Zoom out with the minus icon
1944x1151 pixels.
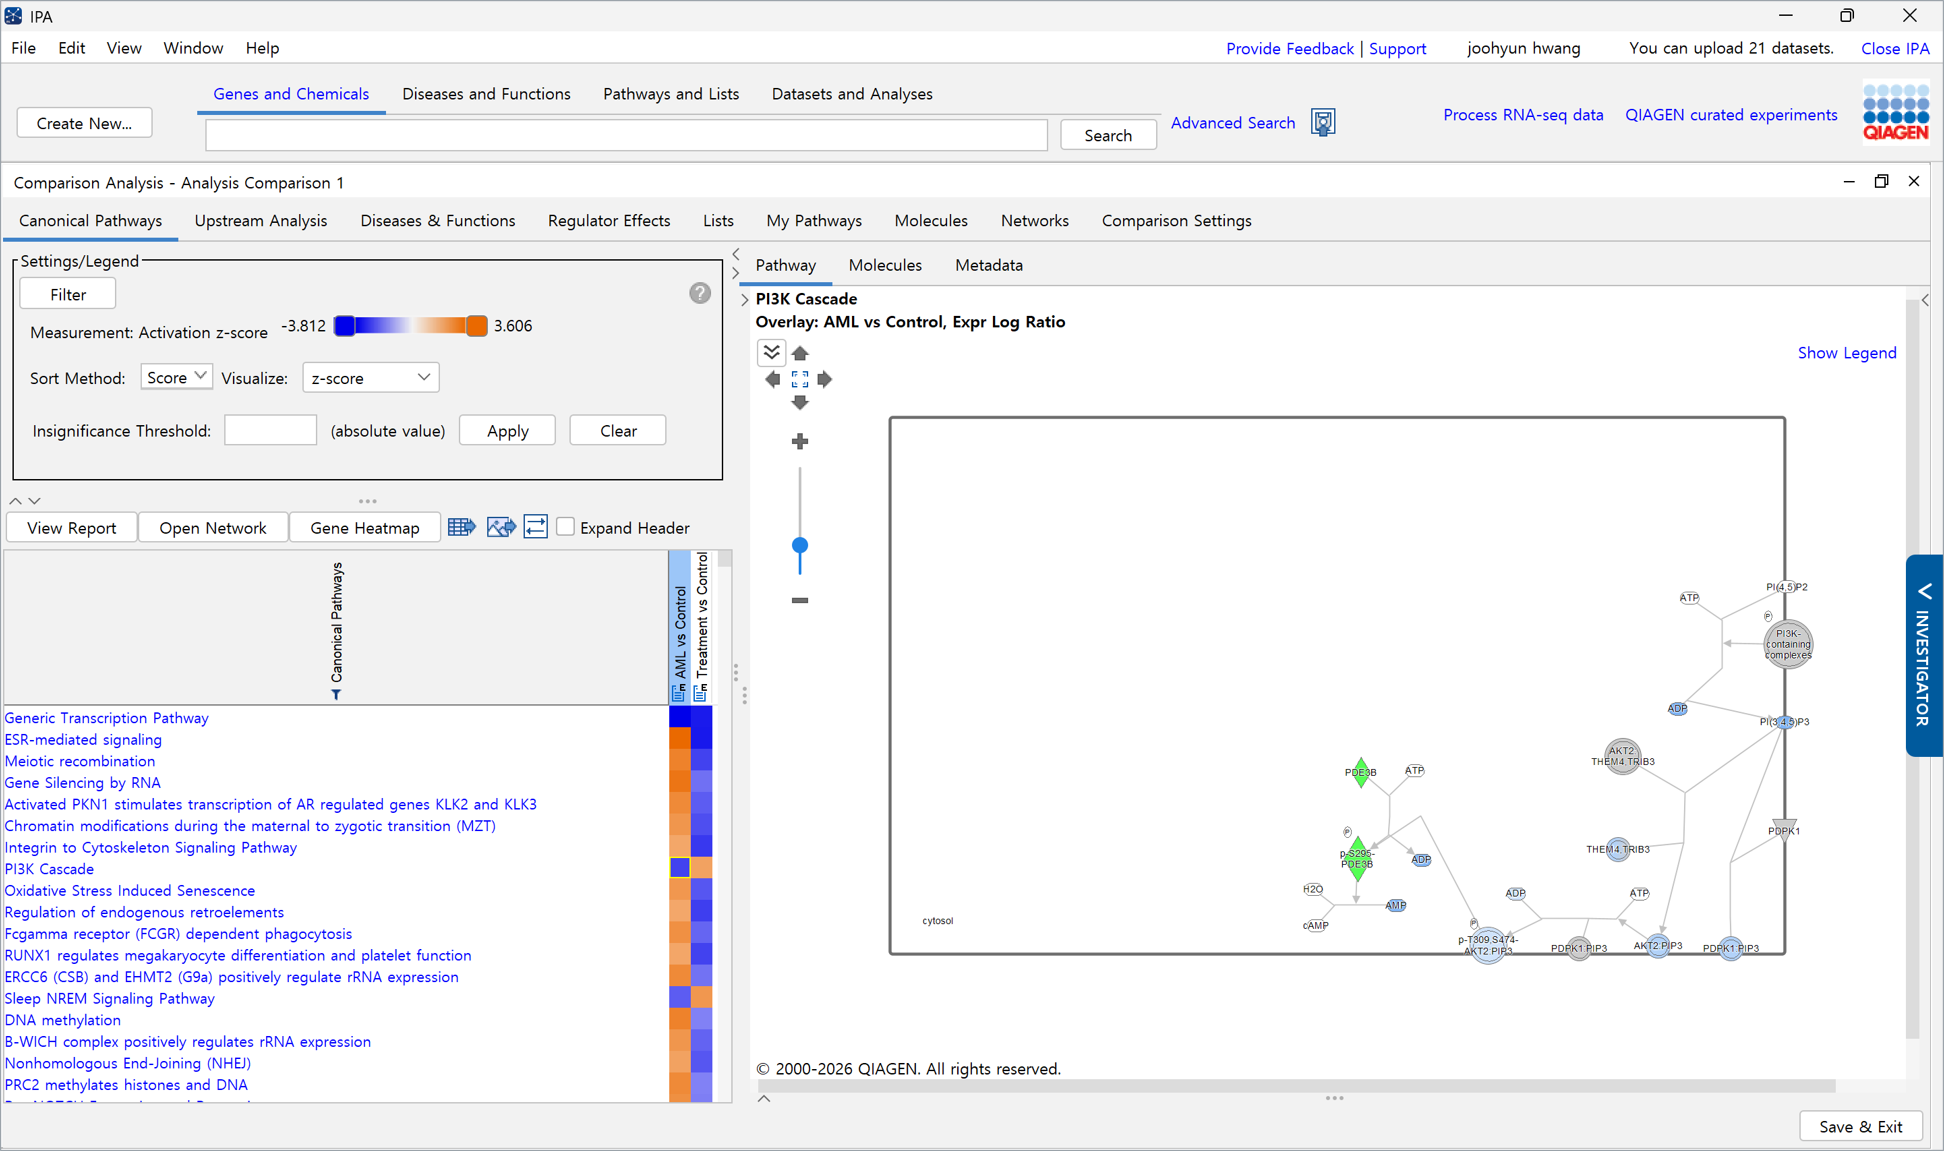coord(800,600)
